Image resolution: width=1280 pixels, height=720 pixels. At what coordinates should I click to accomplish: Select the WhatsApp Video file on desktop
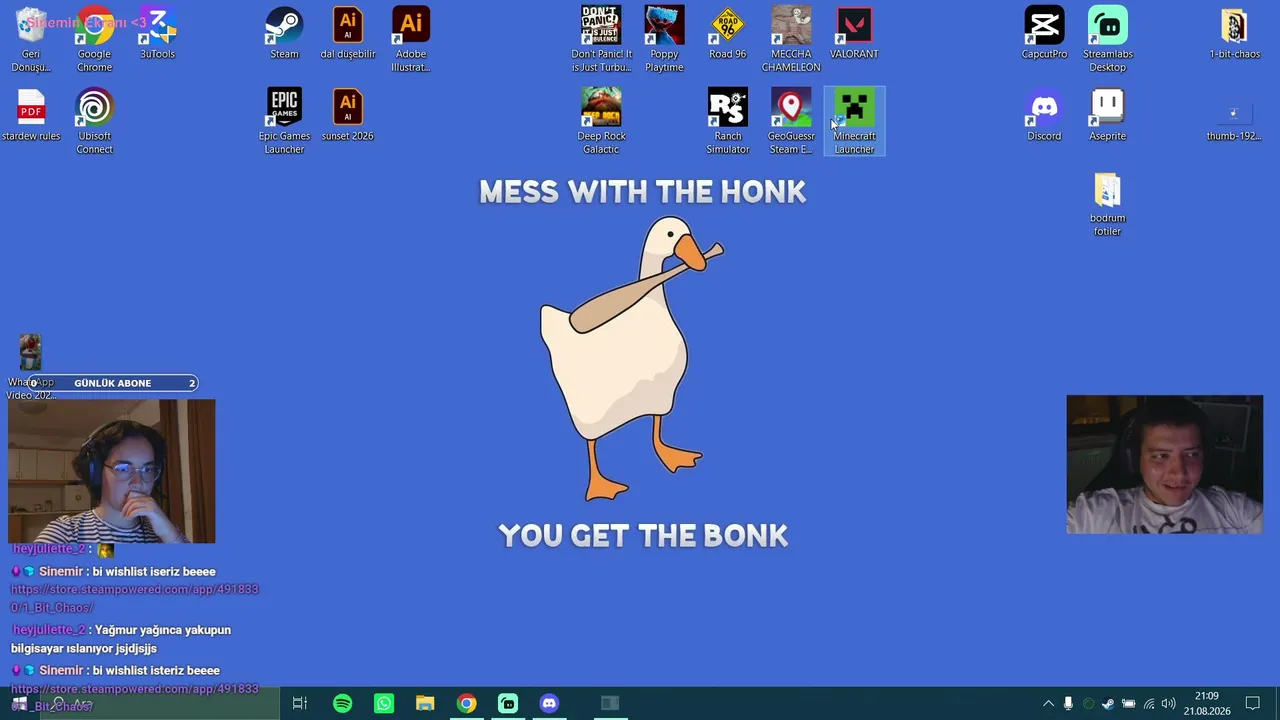[x=31, y=367]
